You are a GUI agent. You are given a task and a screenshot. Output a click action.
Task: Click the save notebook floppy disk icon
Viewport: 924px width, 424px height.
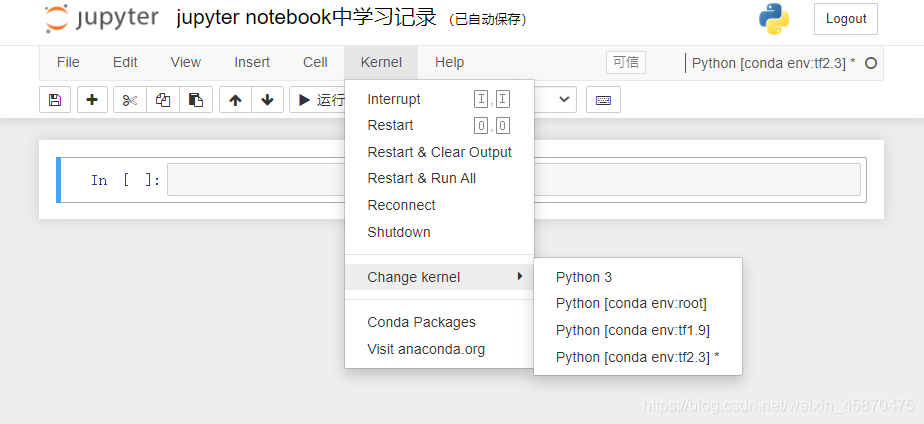[x=55, y=100]
